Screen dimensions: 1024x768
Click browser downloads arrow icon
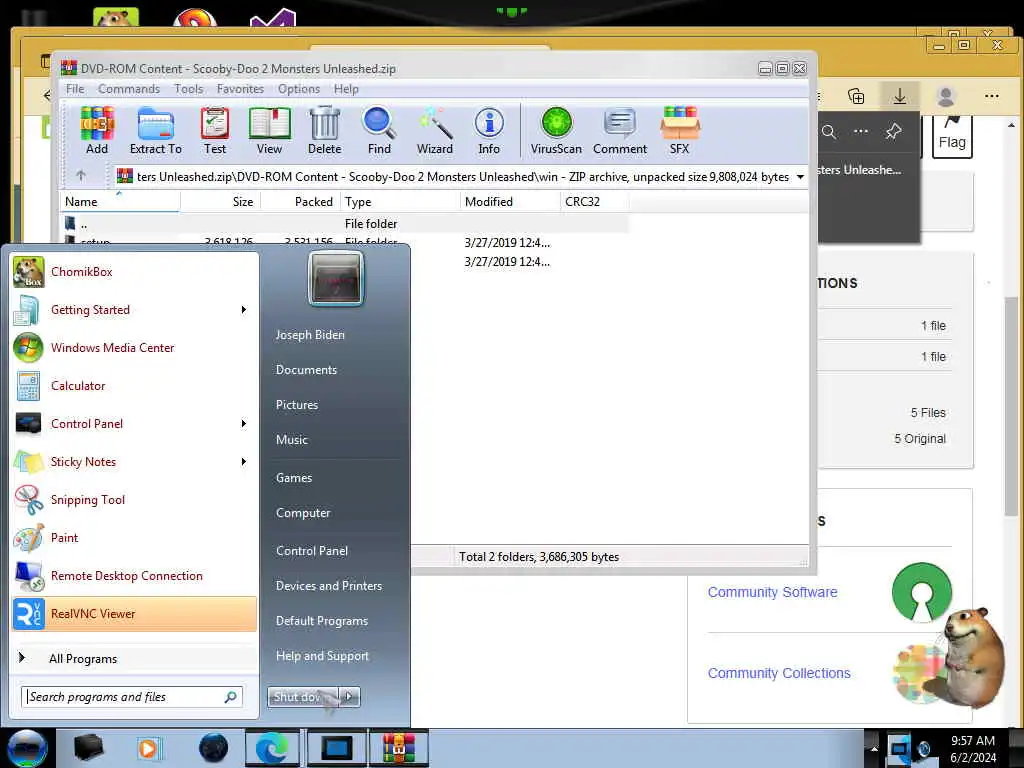coord(900,97)
